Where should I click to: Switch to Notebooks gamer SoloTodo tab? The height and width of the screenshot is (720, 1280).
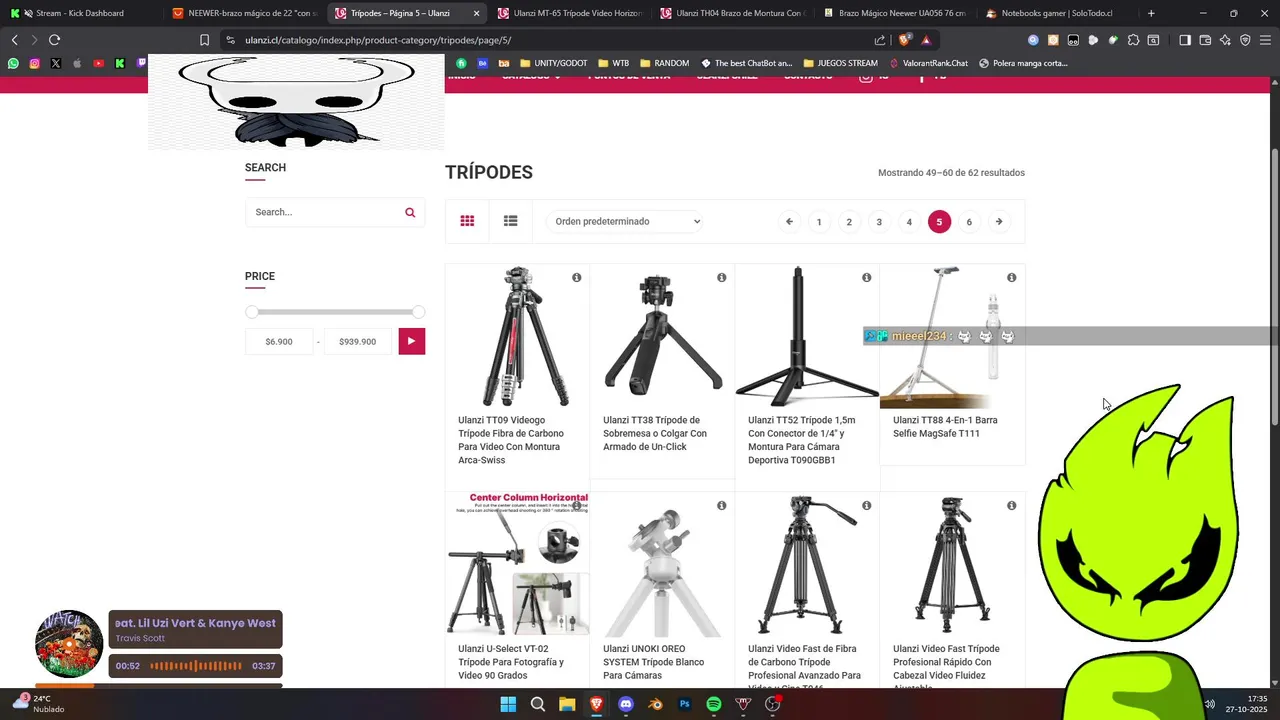pos(1057,13)
